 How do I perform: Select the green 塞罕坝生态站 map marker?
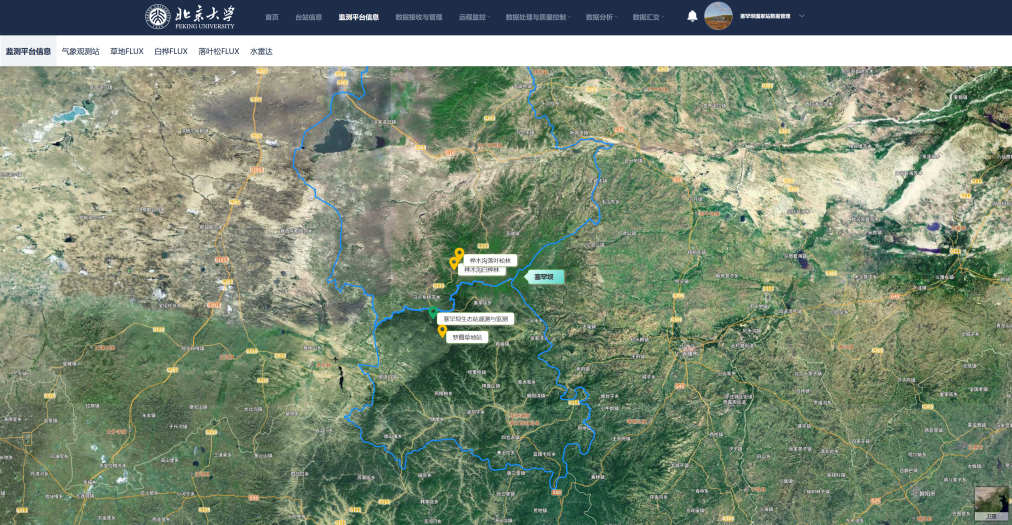[433, 313]
